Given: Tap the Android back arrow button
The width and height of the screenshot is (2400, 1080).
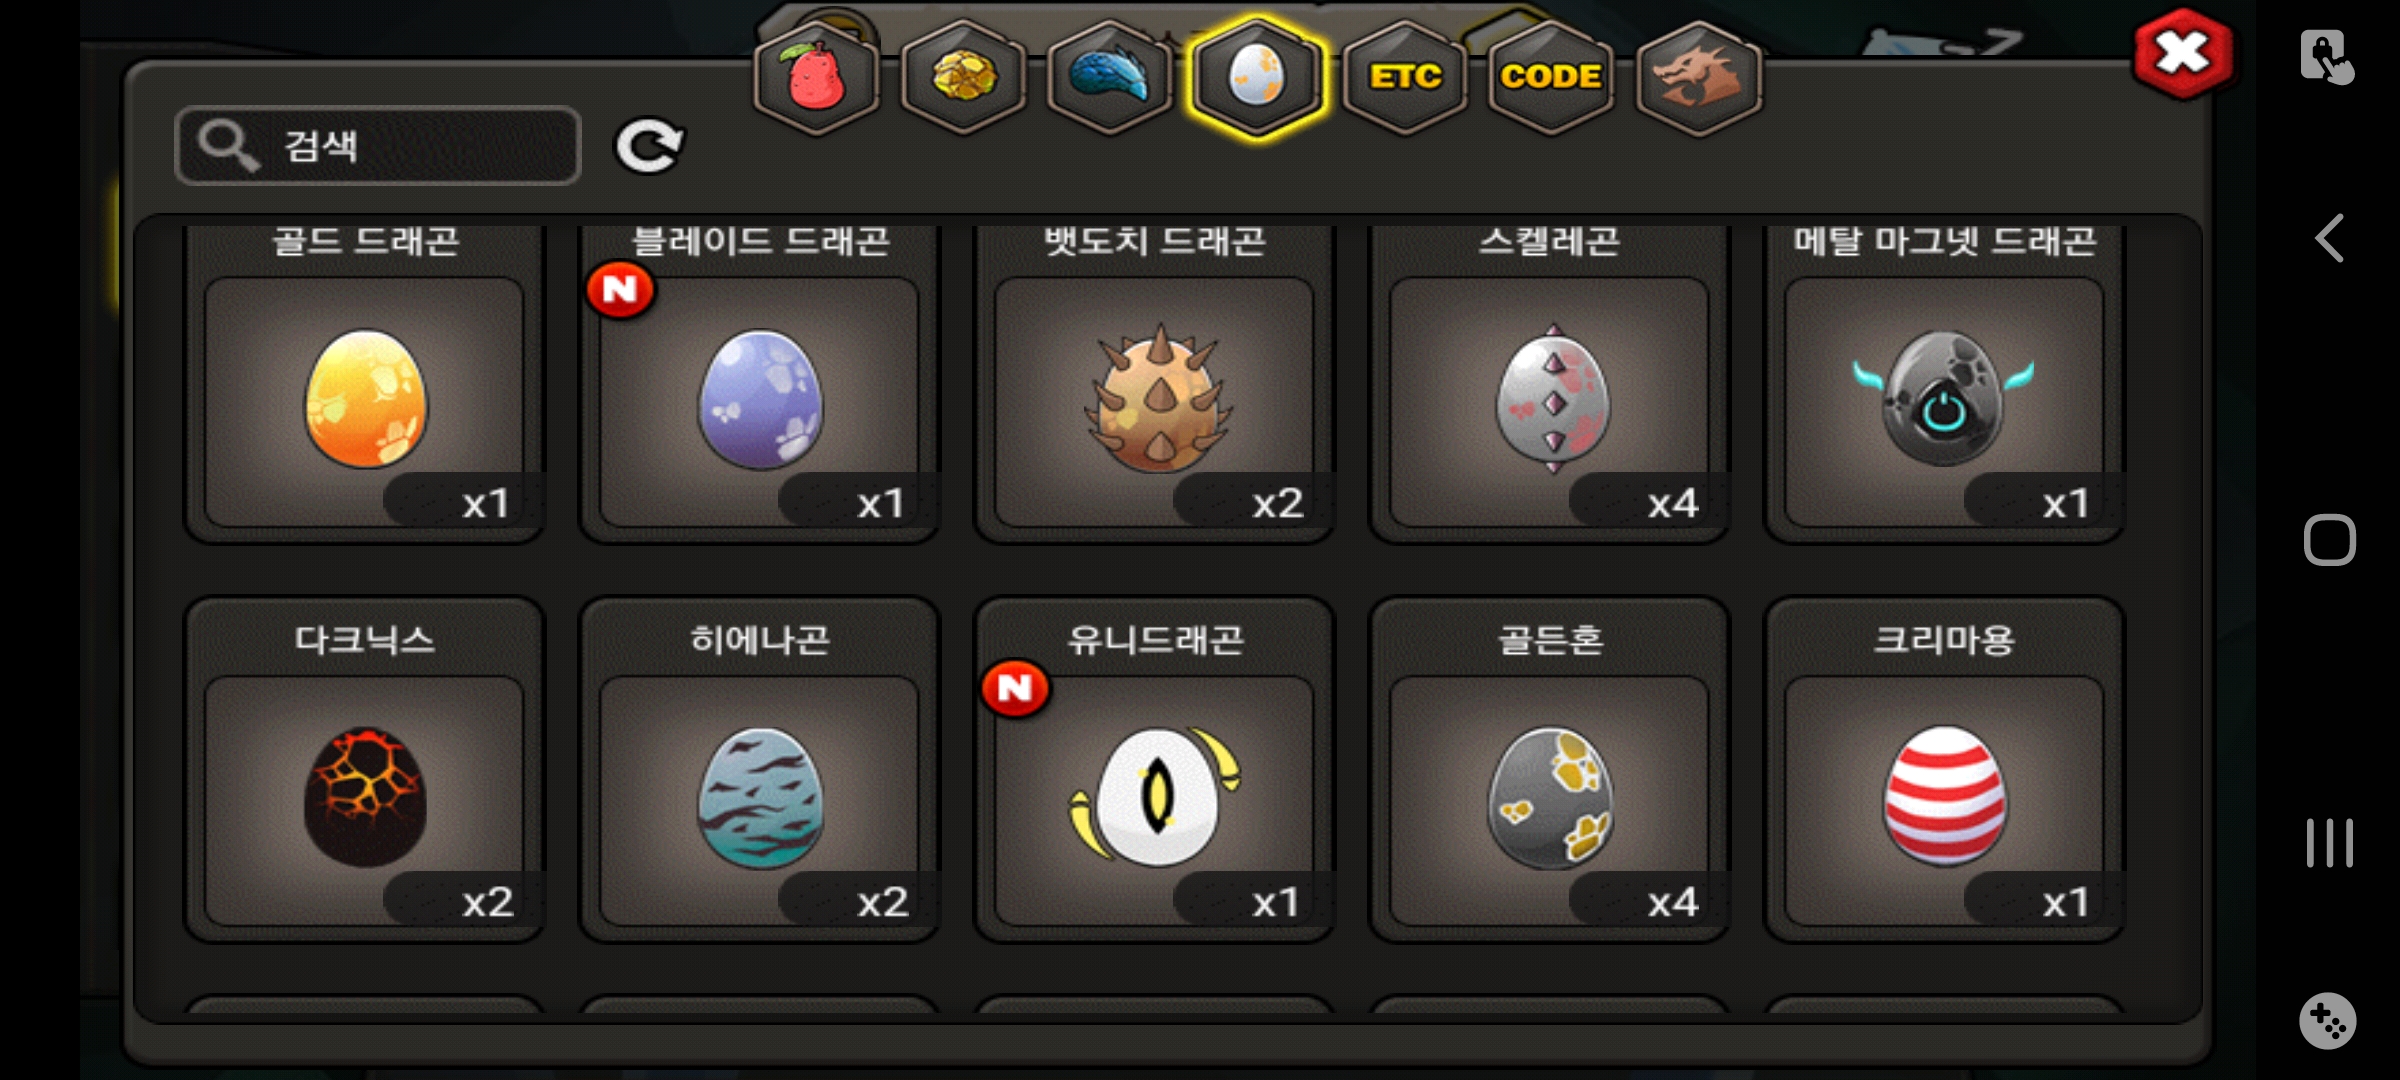Looking at the screenshot, I should [2330, 239].
